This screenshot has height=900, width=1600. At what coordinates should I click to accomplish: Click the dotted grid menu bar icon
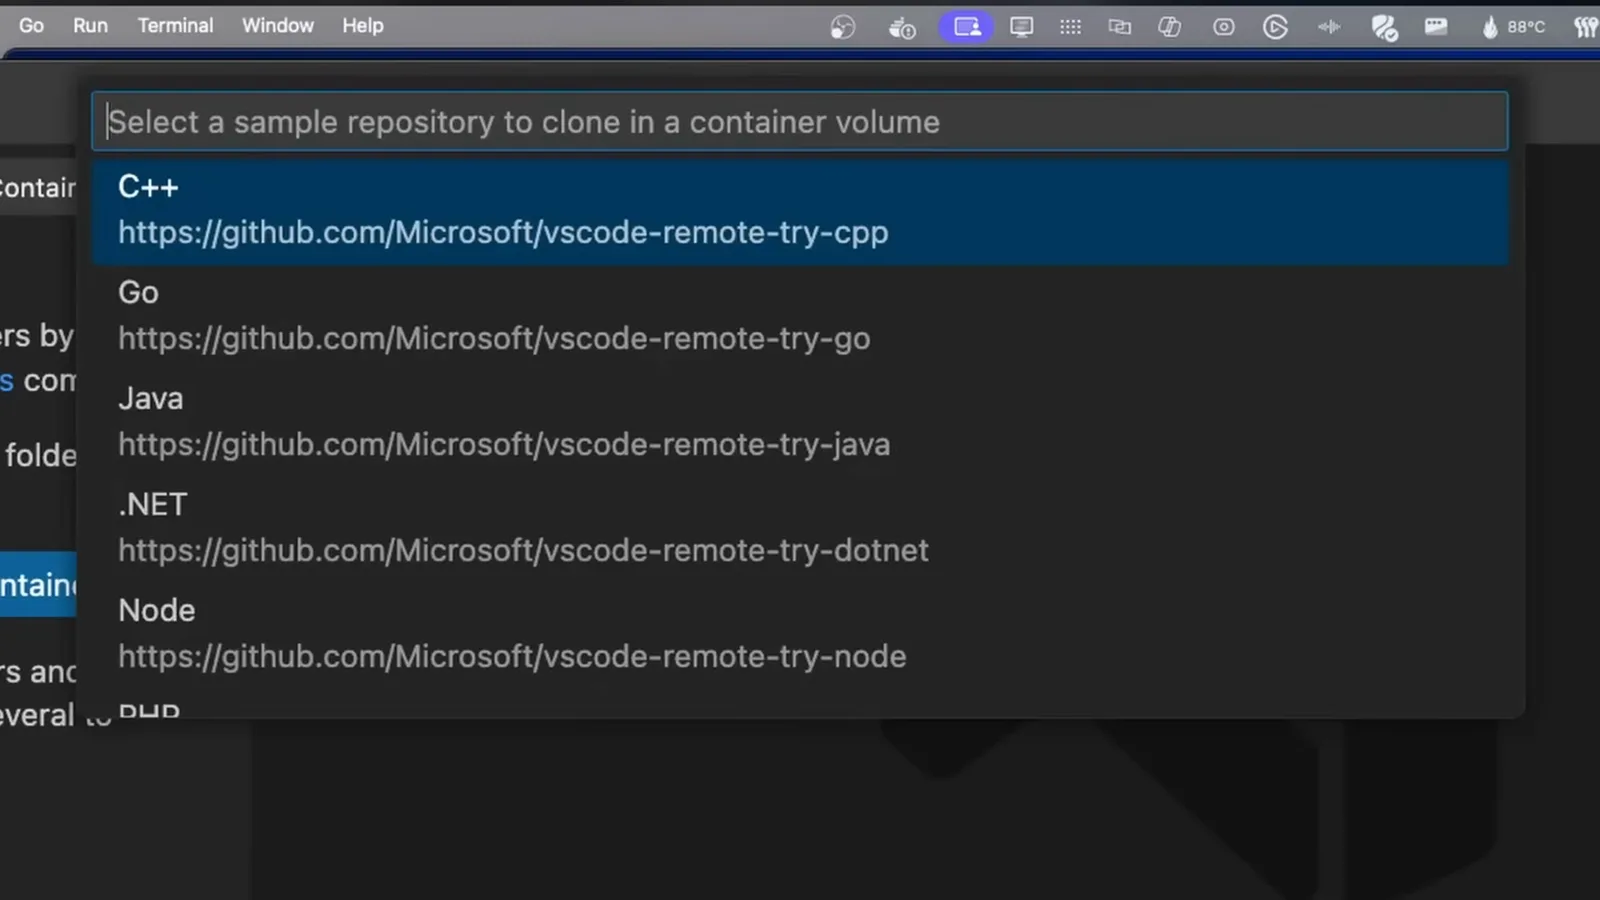click(x=1070, y=27)
